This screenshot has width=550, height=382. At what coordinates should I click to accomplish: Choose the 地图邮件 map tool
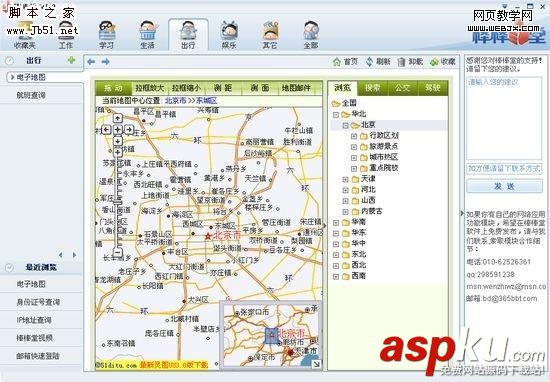tap(296, 88)
